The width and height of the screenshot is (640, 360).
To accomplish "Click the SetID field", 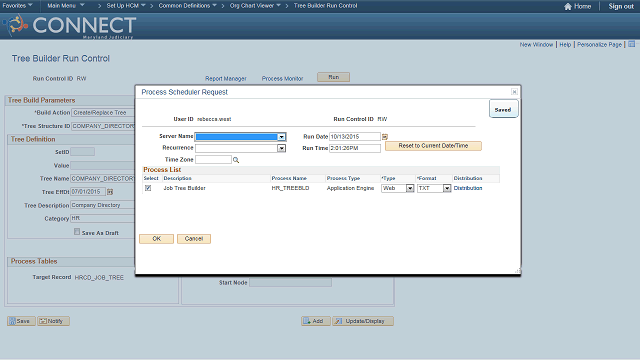I will [82, 152].
